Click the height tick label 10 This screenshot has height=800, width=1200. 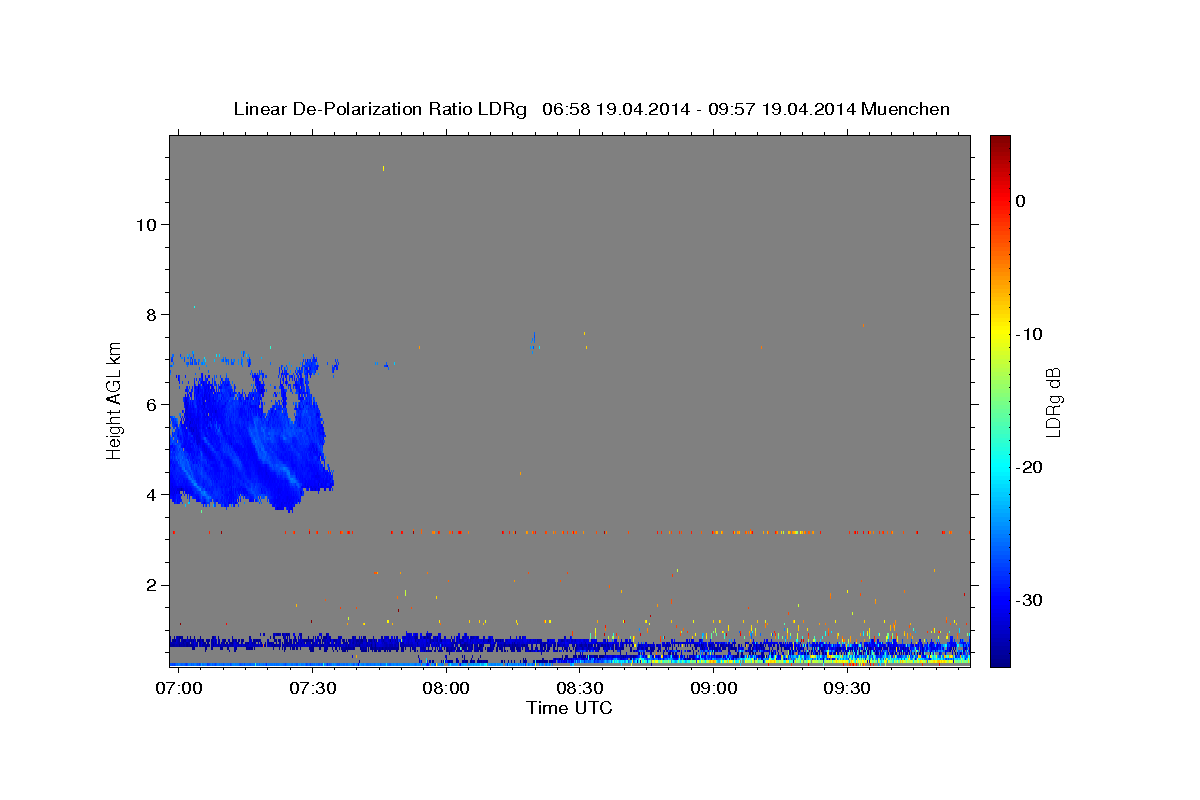145,224
